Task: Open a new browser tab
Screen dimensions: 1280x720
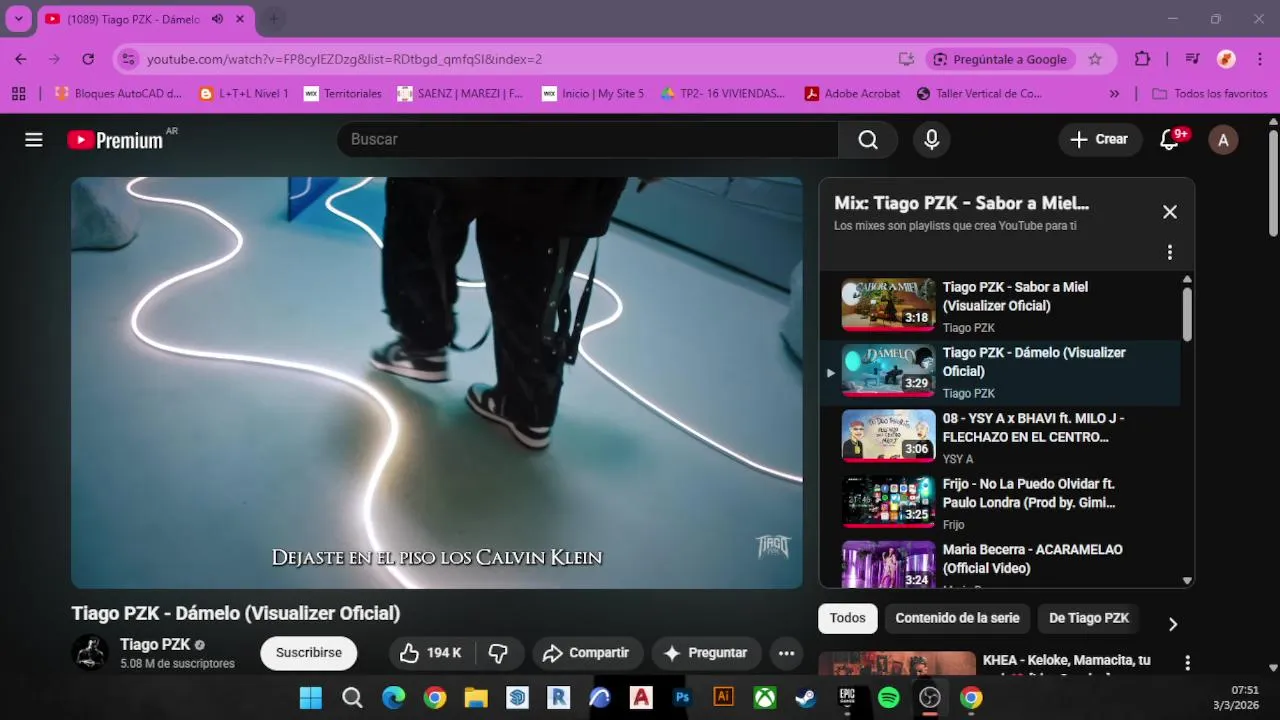Action: 273,19
